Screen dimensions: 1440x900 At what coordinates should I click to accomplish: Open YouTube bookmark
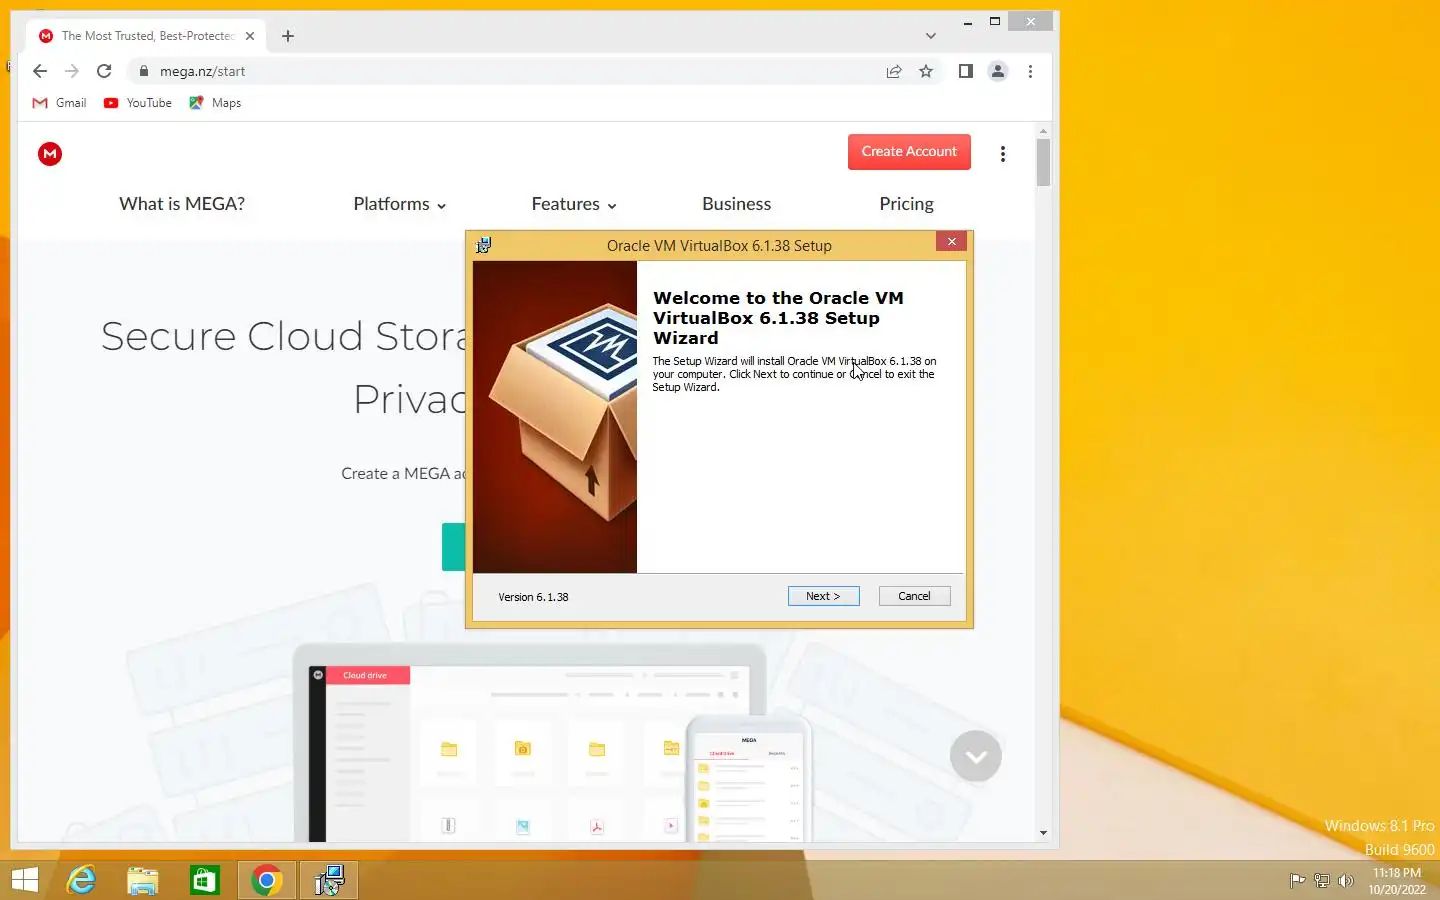coord(138,103)
